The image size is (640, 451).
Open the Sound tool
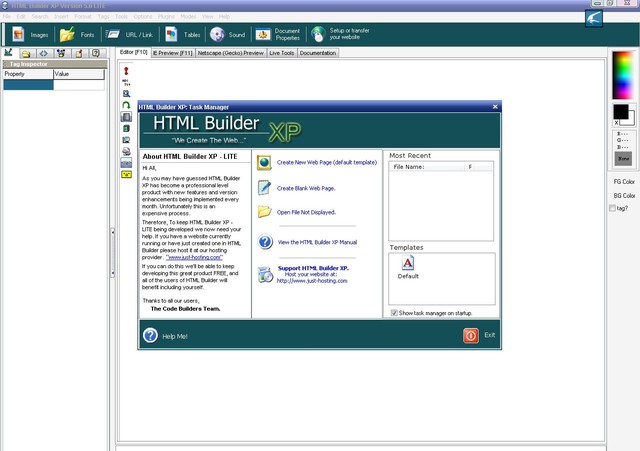(227, 35)
